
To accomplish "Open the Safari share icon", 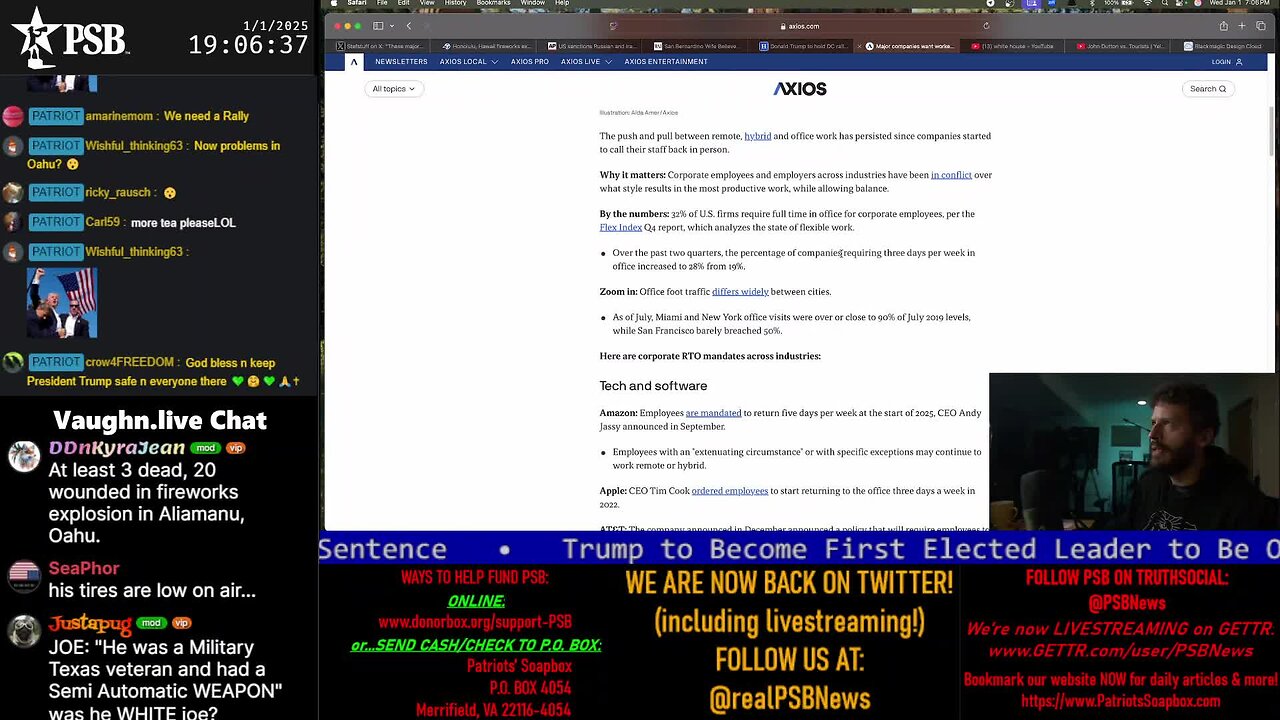I will pos(1223,26).
